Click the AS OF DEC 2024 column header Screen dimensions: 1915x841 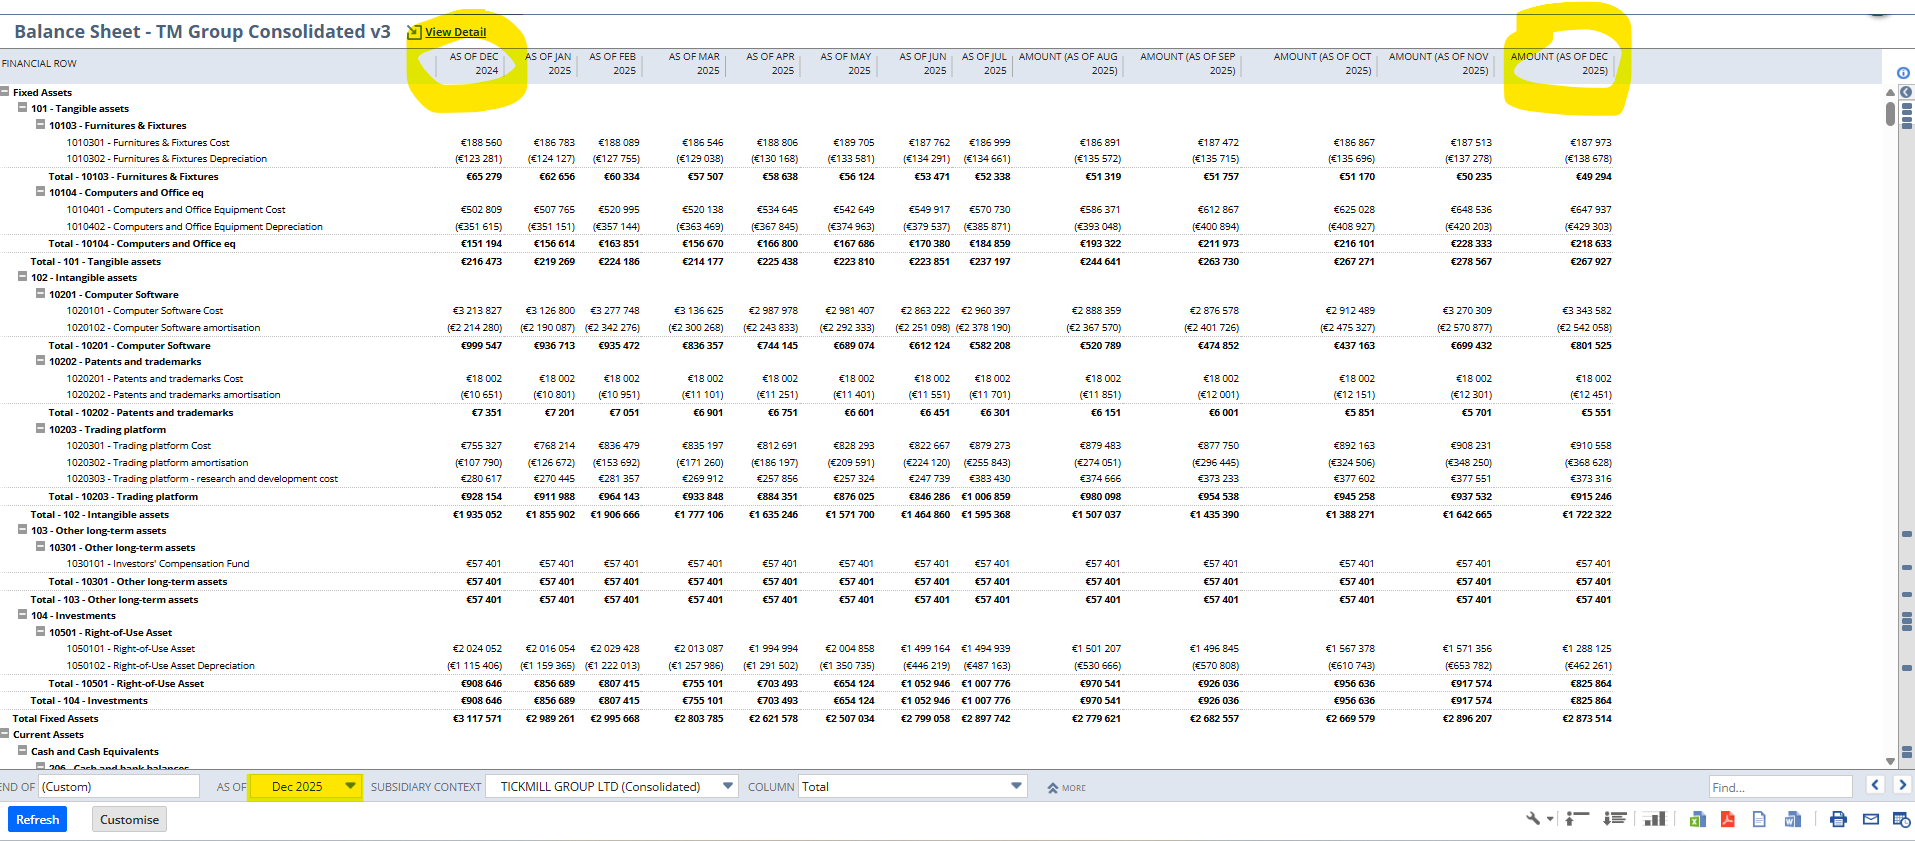point(473,64)
